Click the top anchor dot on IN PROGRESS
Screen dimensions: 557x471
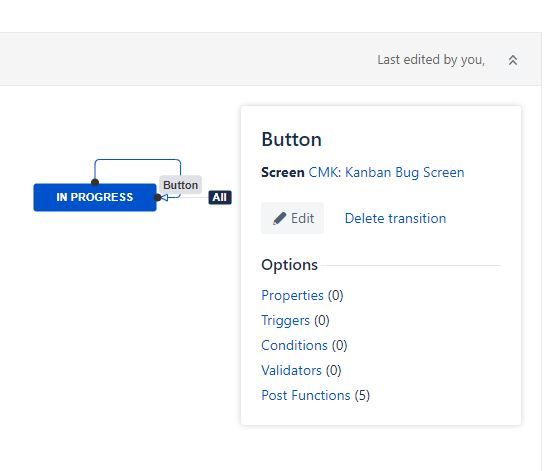tap(95, 182)
